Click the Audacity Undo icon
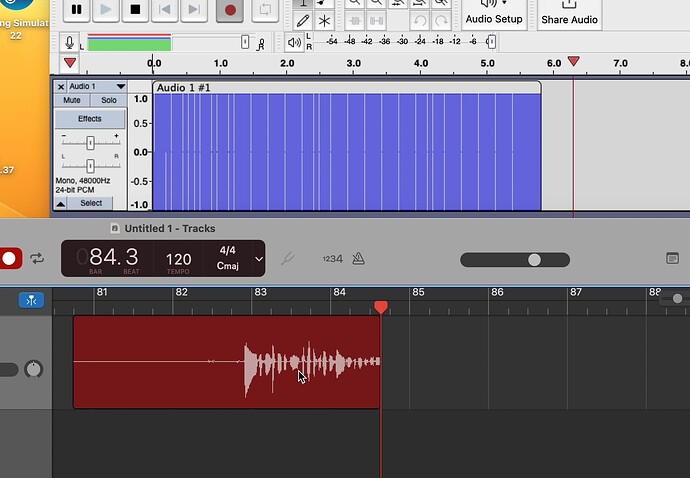This screenshot has width=690, height=478. pos(419,21)
